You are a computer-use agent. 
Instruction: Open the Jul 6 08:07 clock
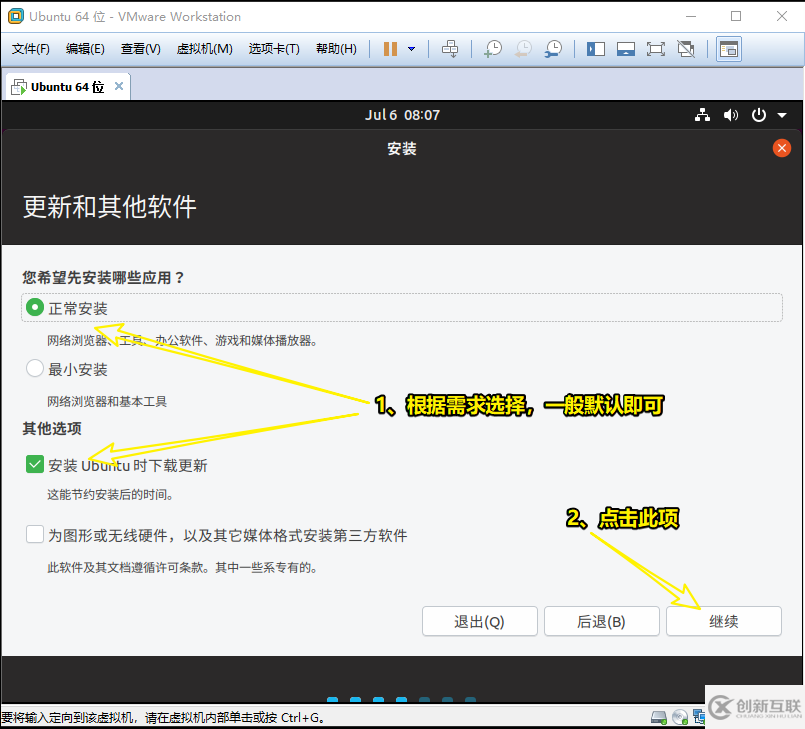[402, 115]
